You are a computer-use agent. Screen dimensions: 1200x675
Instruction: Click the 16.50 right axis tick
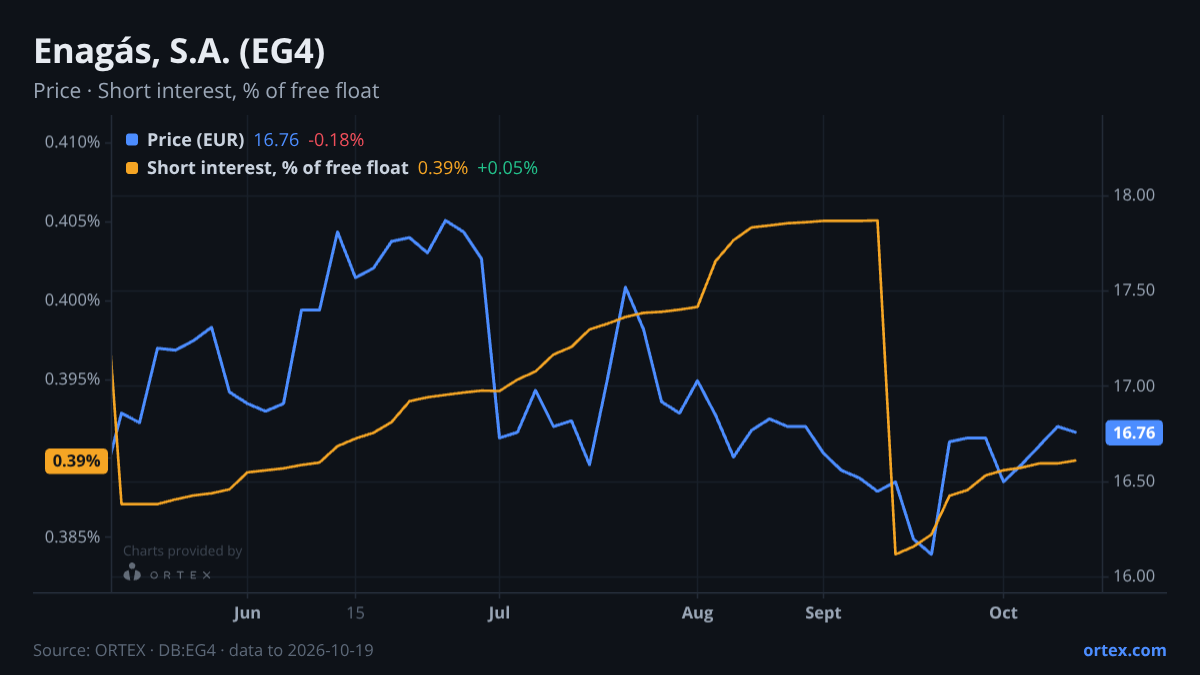[x=1133, y=482]
